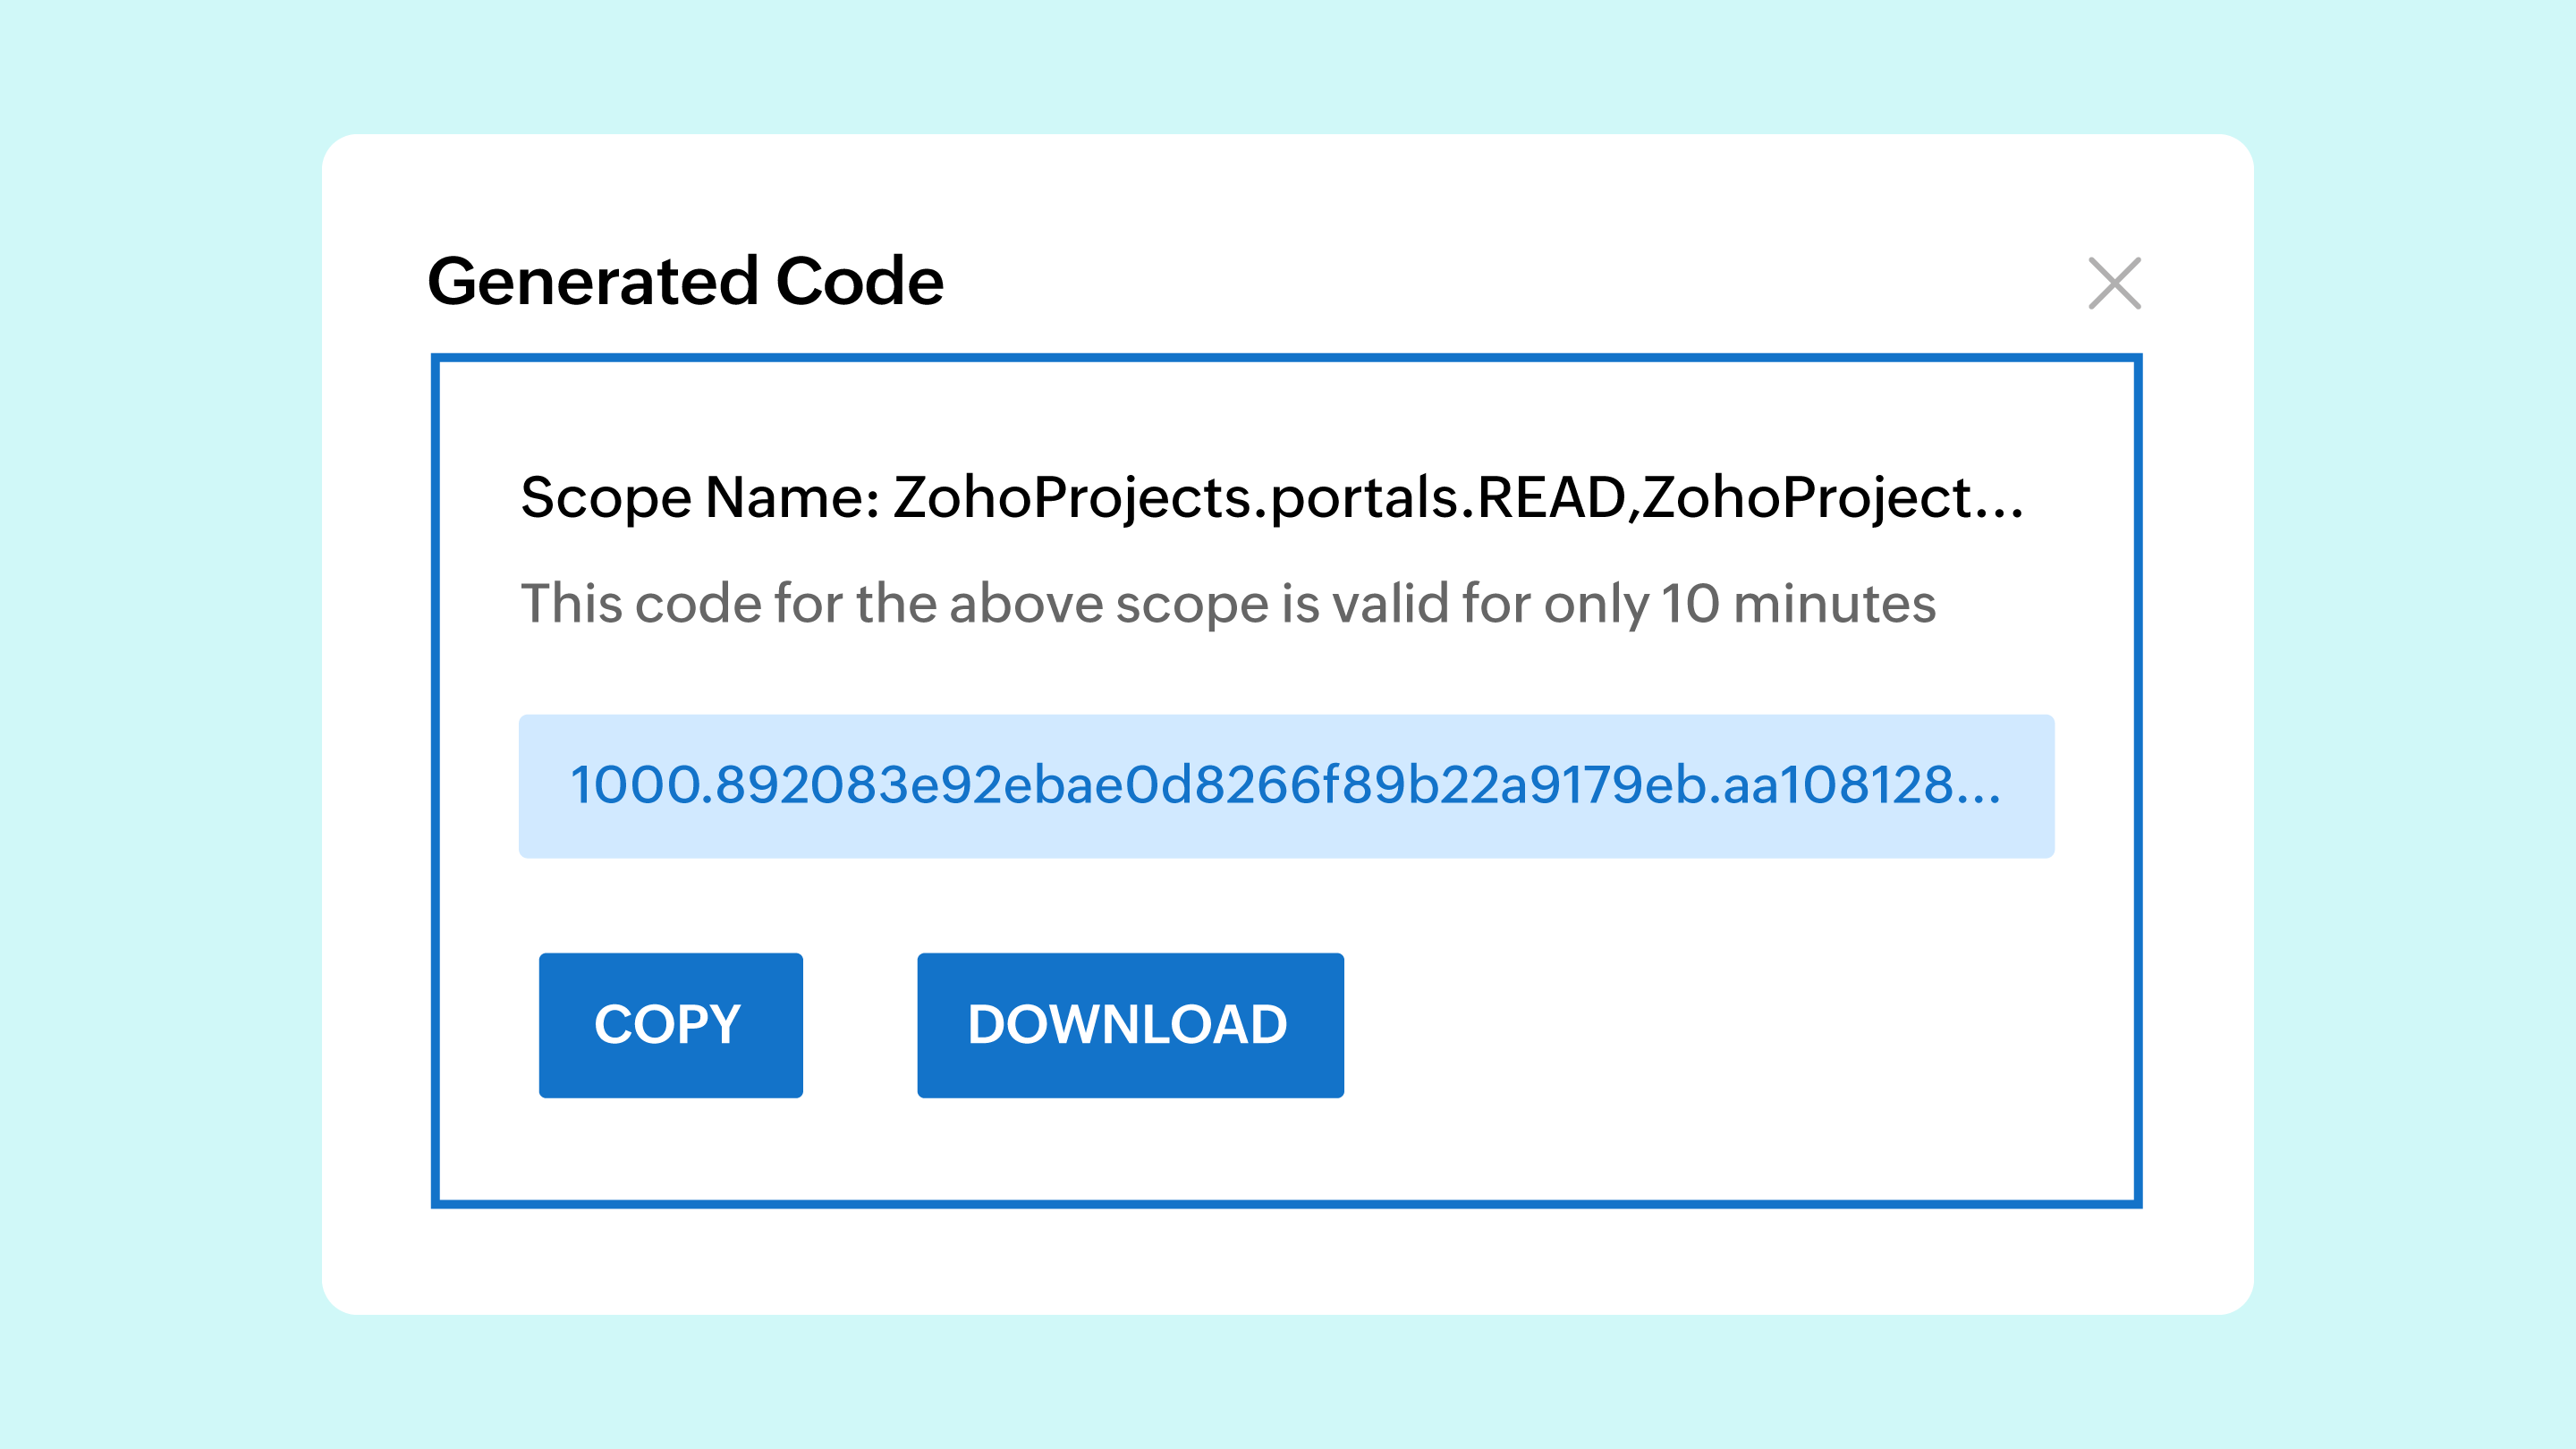Select the generated code text field

(1286, 786)
